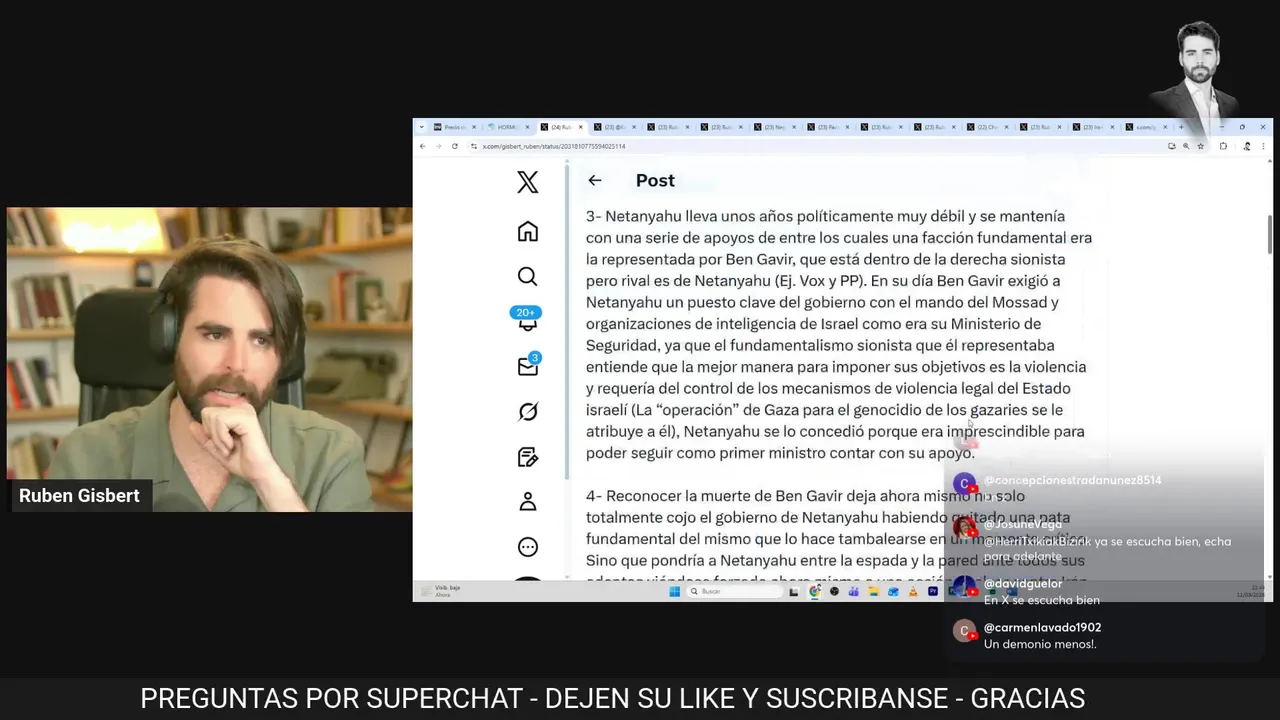1280x720 pixels.
Task: Open the Lists icon in the X sidebar
Action: click(x=528, y=457)
